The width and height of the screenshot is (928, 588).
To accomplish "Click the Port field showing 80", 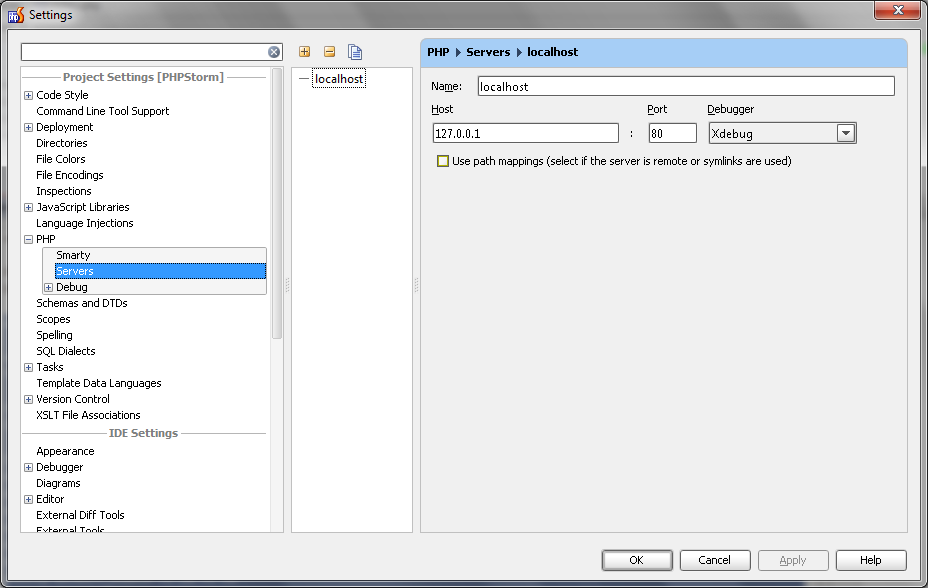I will pyautogui.click(x=672, y=133).
